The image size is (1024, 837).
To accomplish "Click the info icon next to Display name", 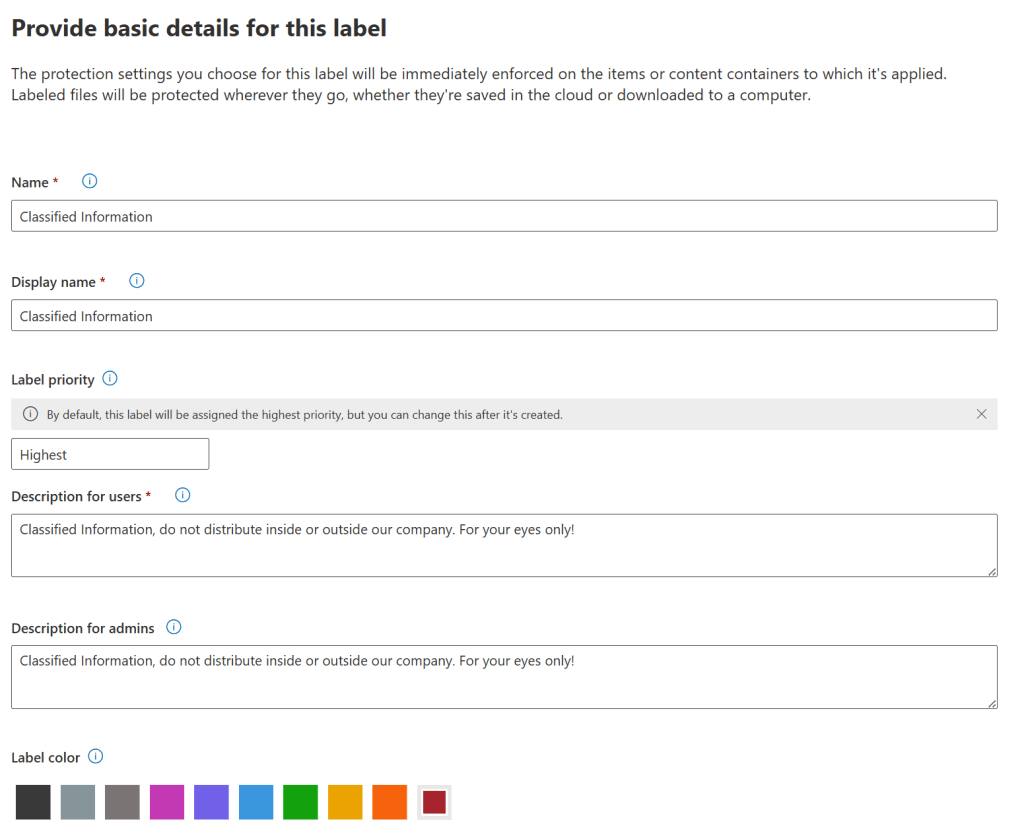I will (136, 281).
